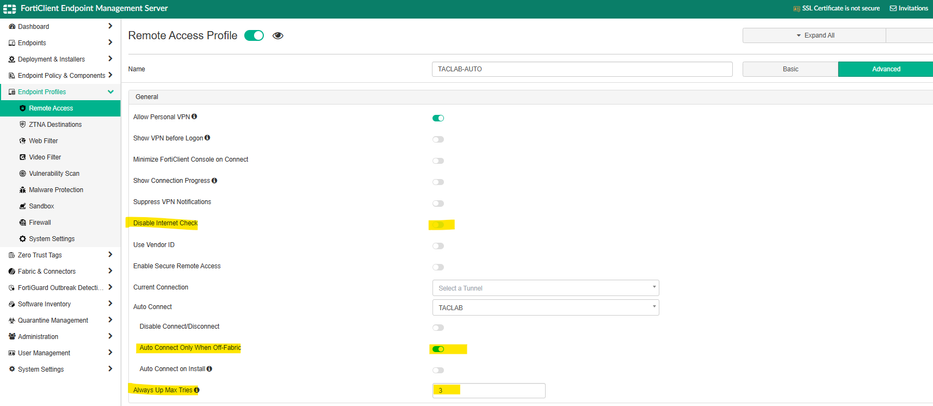
Task: Click info icon next to Show Connection Progress
Action: click(214, 180)
